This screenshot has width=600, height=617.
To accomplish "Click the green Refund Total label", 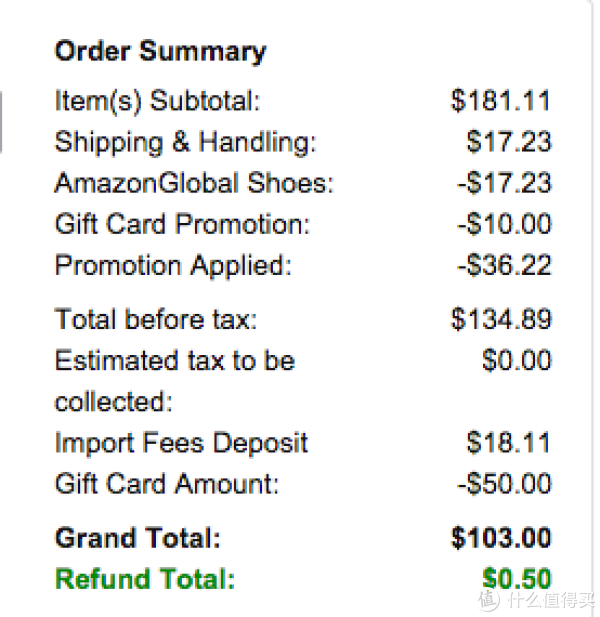I will [x=145, y=579].
